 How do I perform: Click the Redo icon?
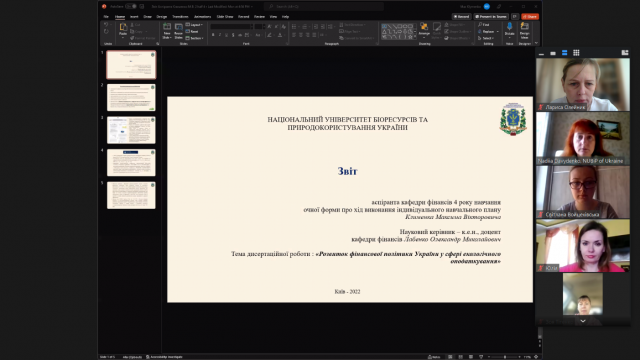(106, 32)
